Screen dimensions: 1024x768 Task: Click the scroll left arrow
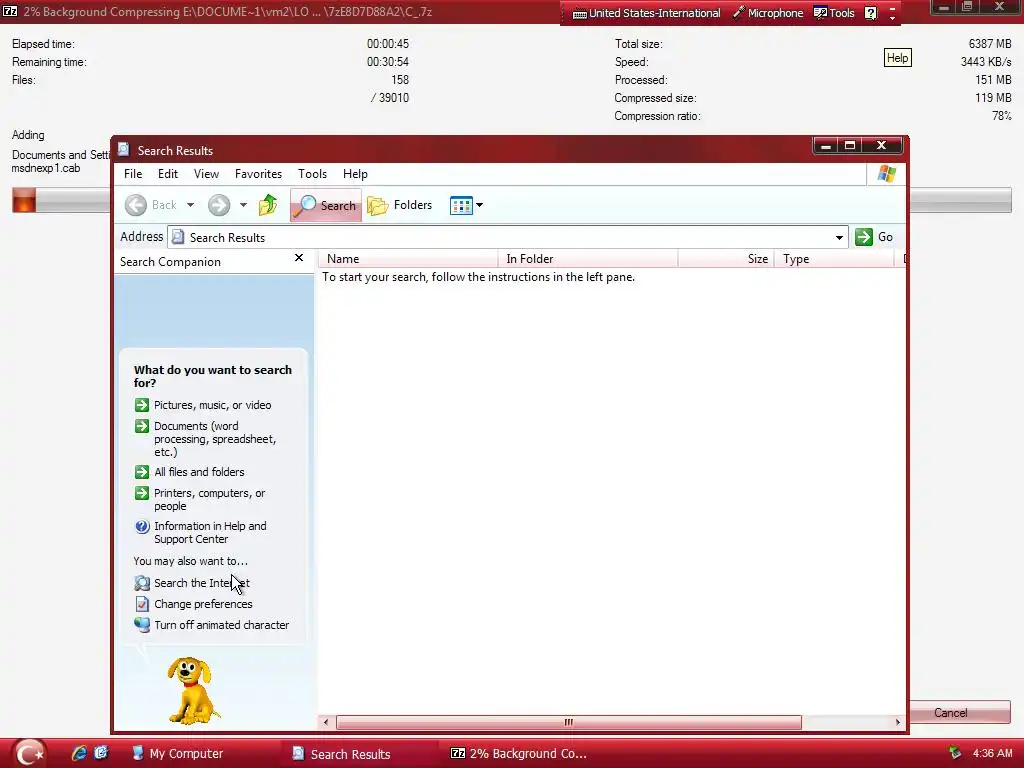click(326, 722)
